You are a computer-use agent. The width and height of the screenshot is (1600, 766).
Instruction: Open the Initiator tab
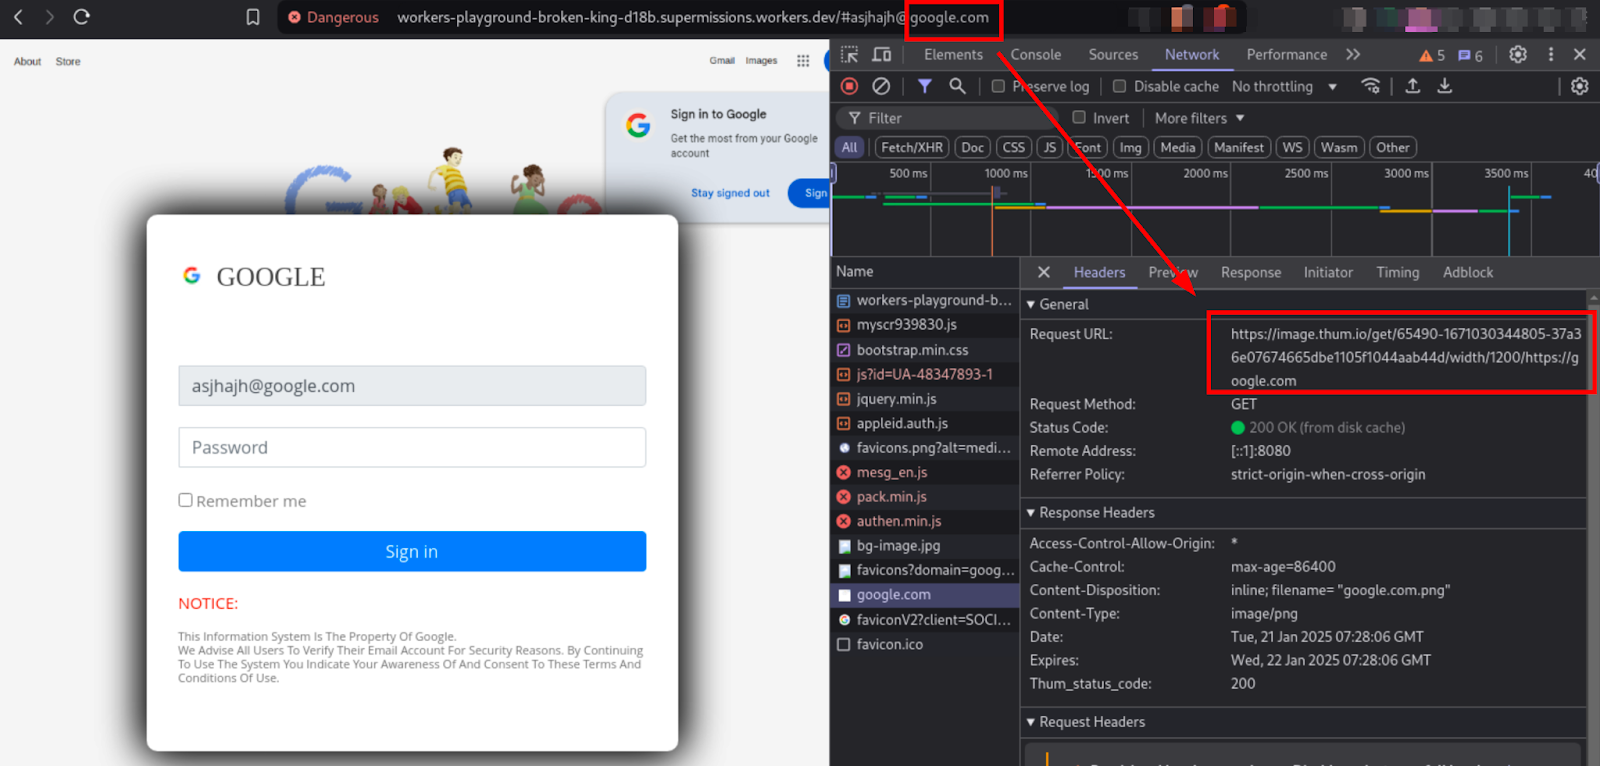pos(1328,272)
